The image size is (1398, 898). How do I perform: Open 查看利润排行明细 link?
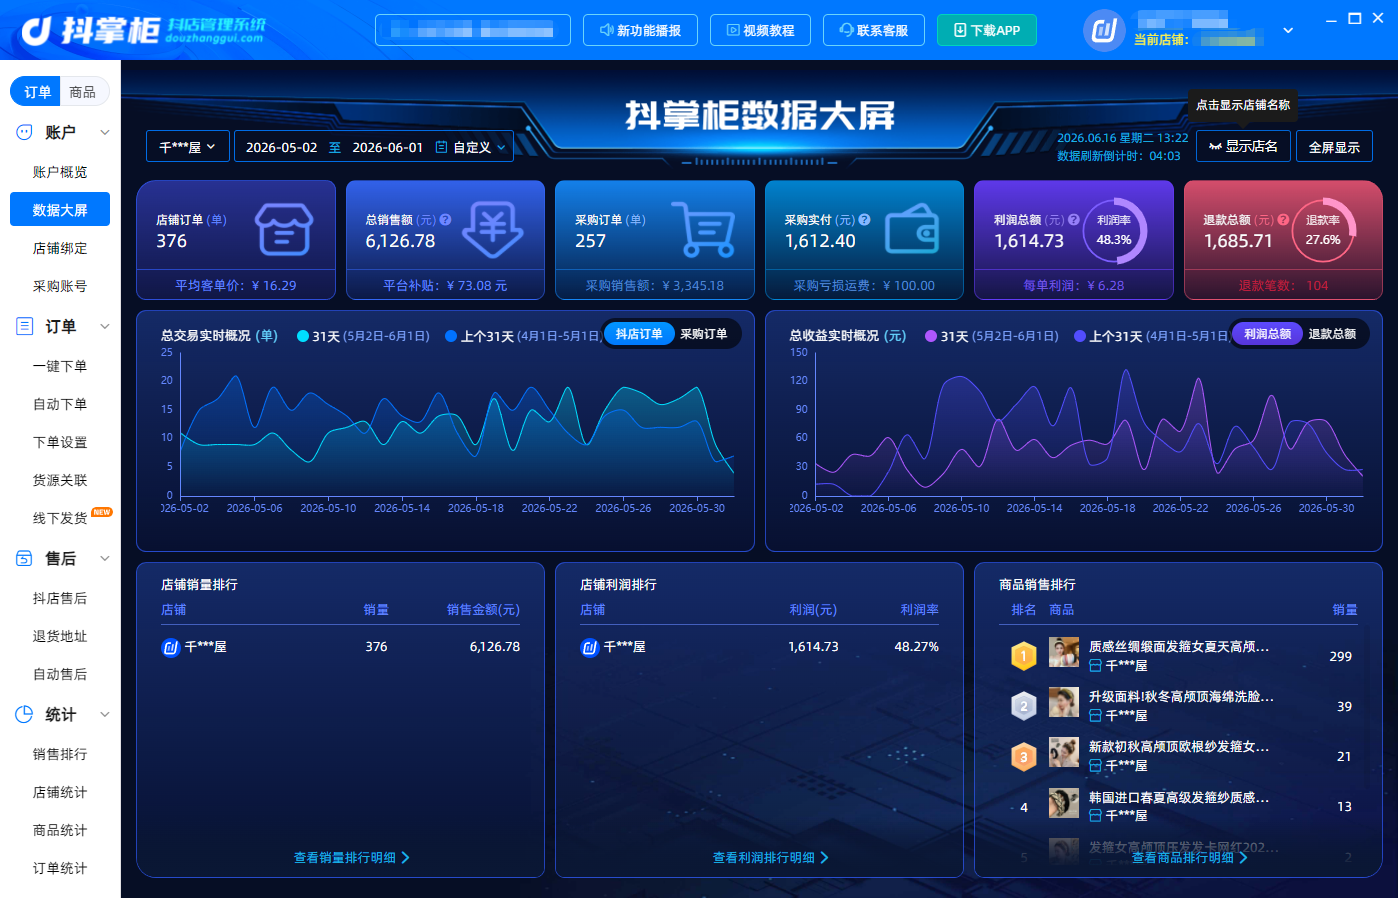click(x=771, y=858)
